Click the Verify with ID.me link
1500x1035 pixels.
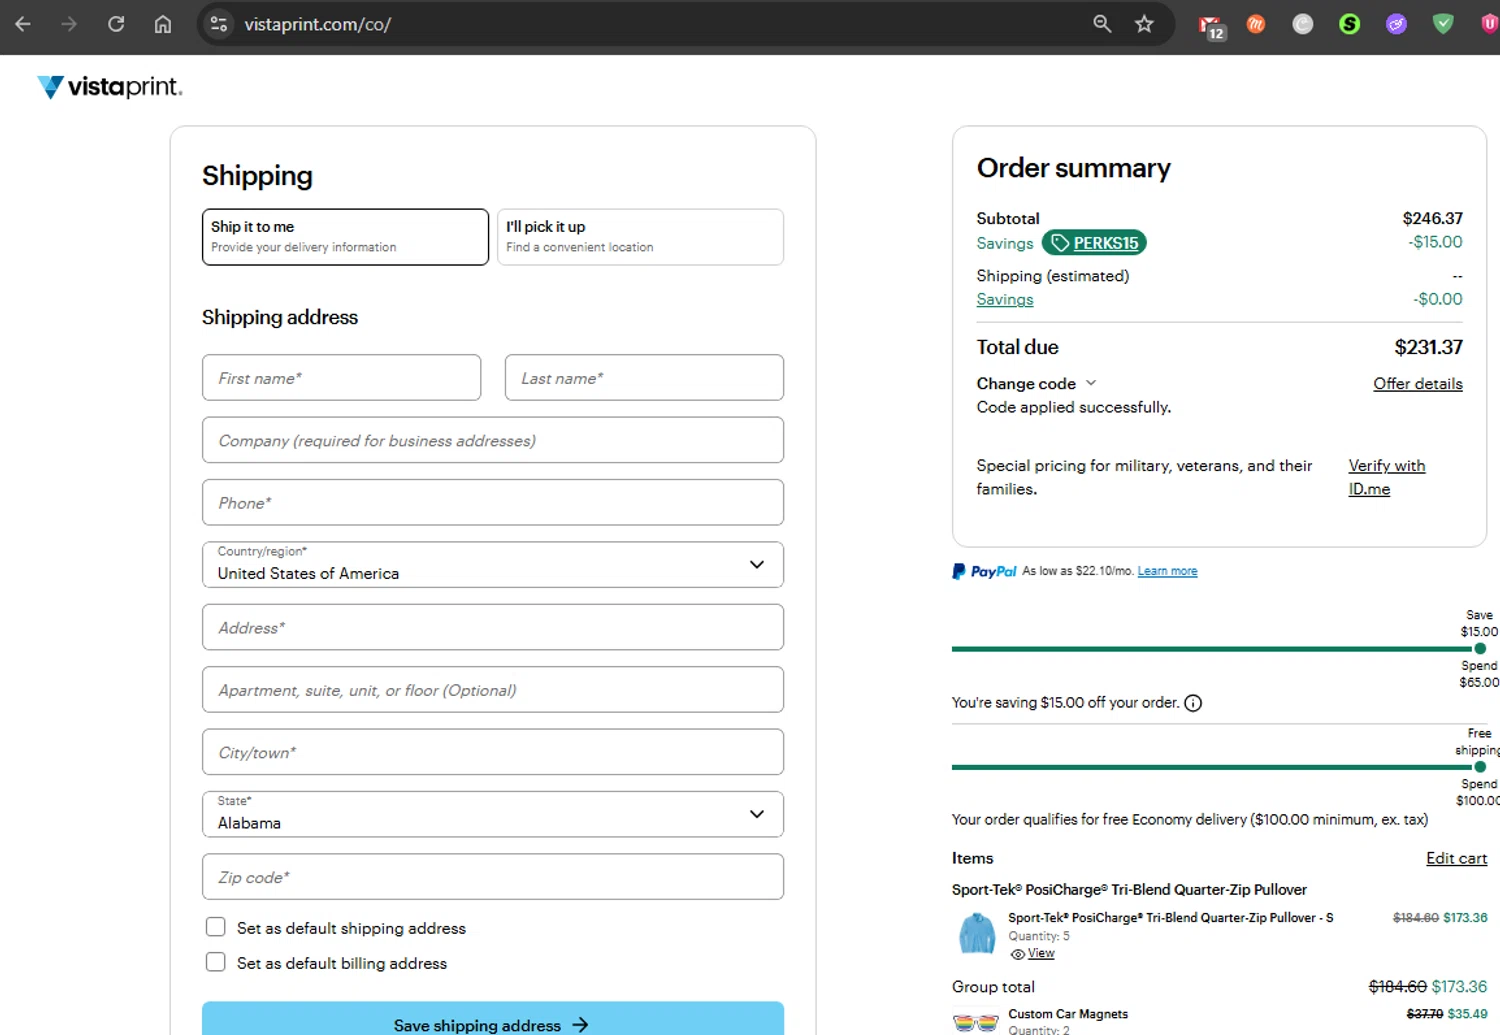[x=1387, y=477]
